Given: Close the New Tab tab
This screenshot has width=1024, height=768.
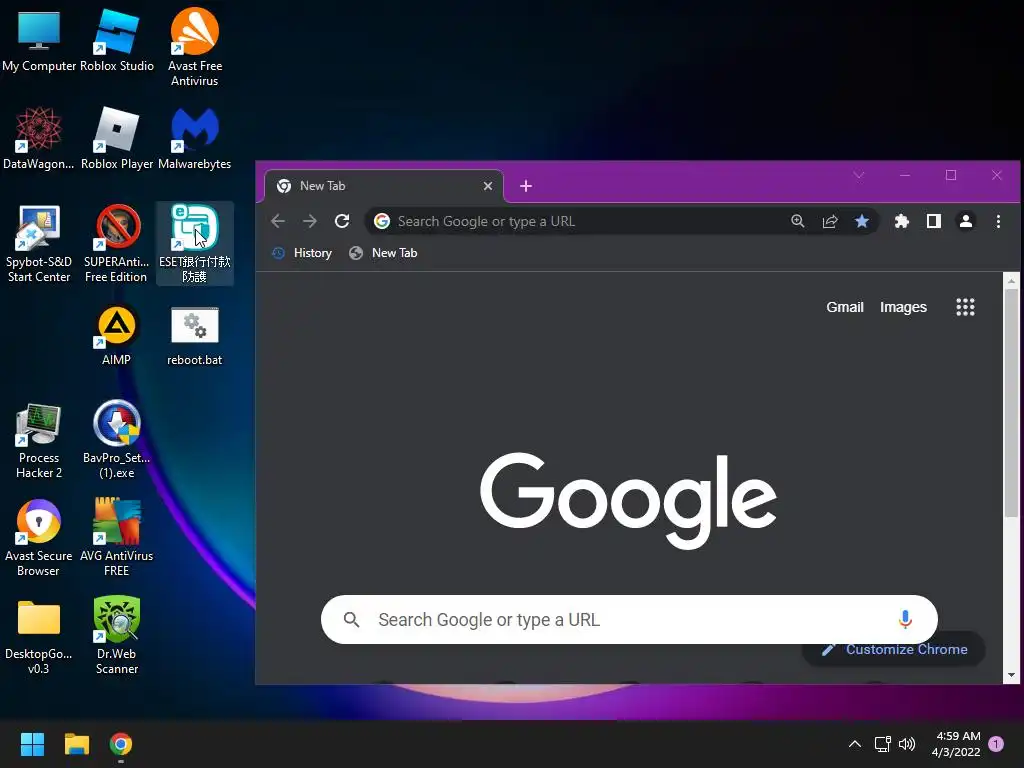Looking at the screenshot, I should pyautogui.click(x=487, y=186).
